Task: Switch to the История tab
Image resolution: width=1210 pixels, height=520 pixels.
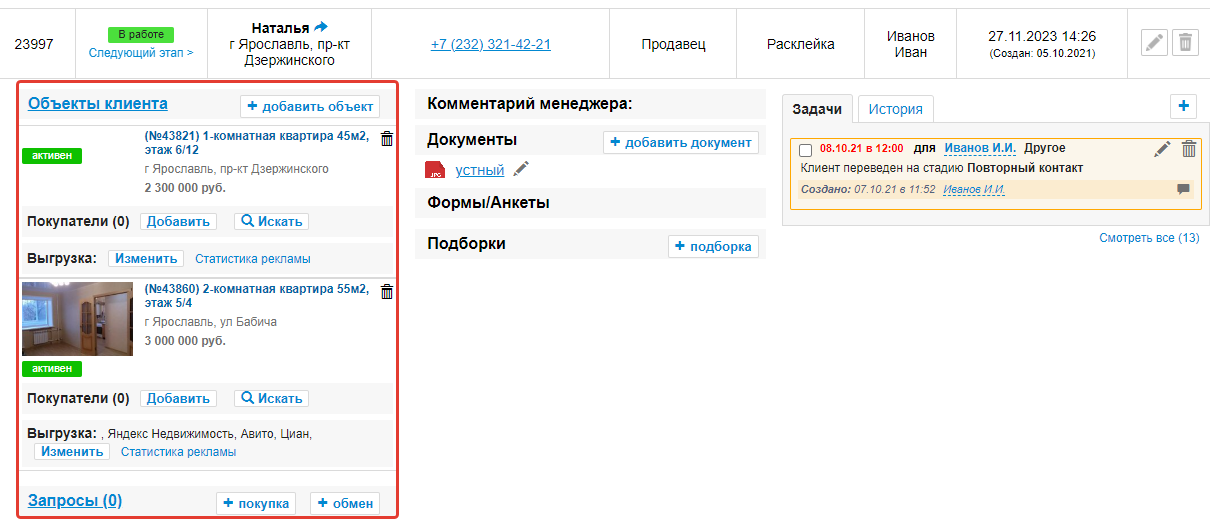Action: tap(895, 109)
